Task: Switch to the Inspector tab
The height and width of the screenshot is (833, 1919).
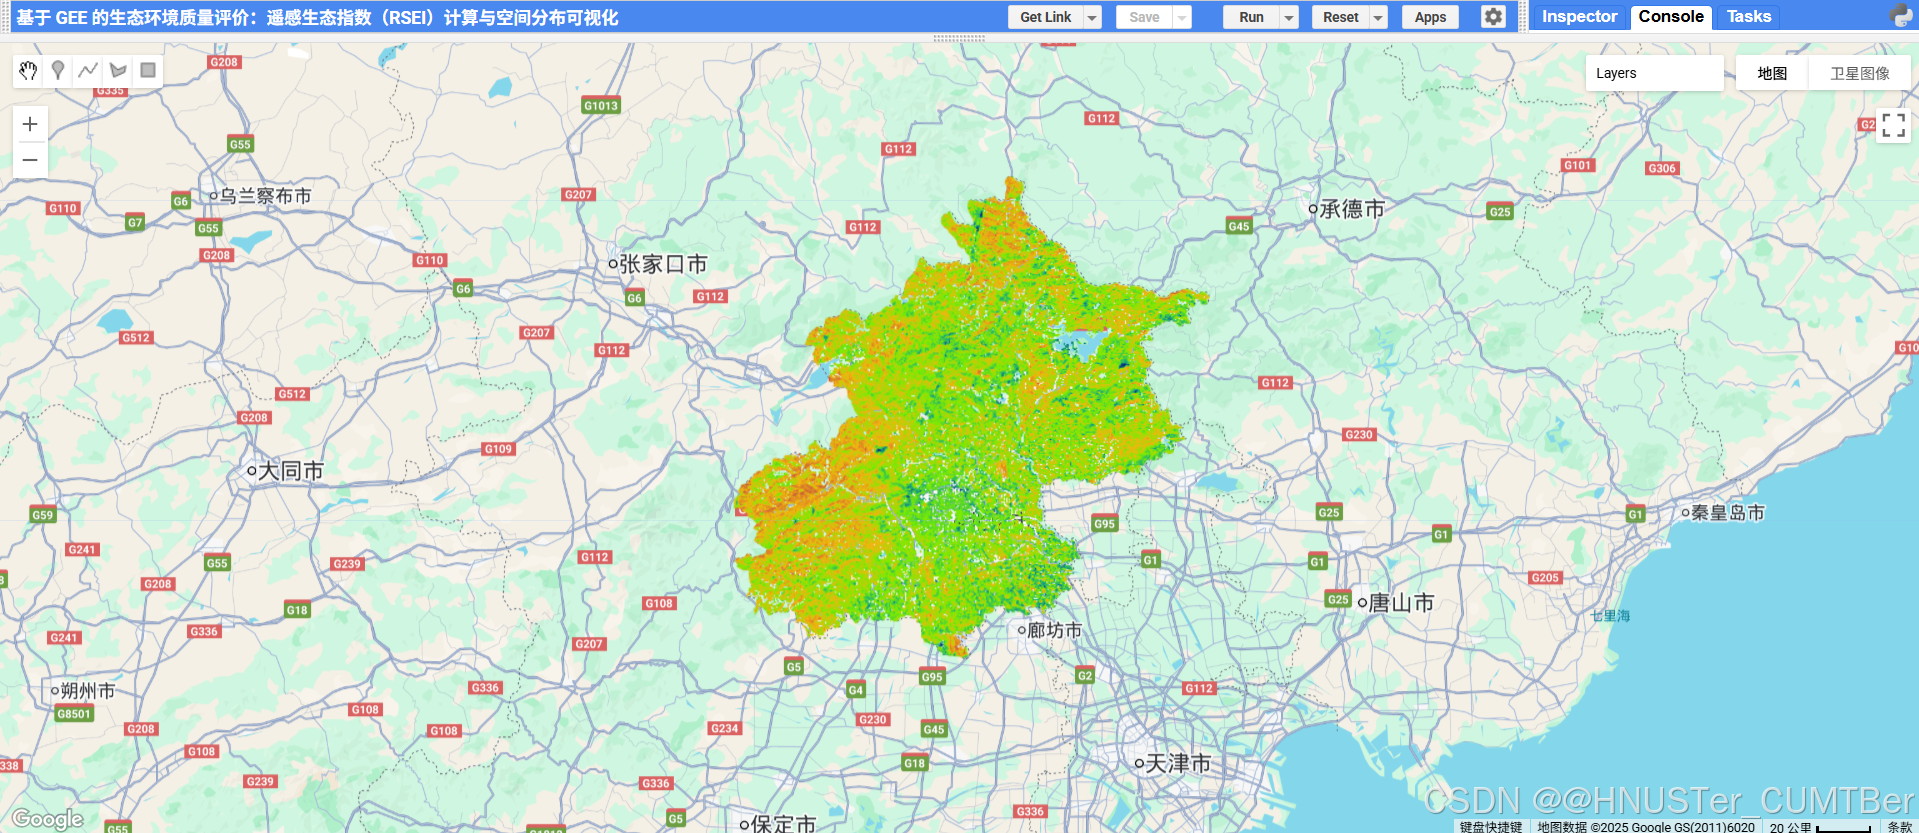Action: [x=1579, y=16]
